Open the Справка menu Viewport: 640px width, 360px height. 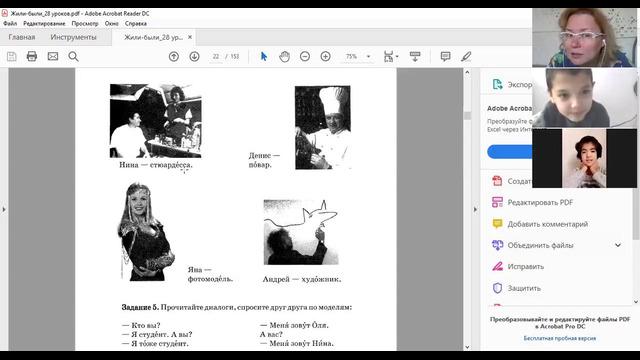[x=136, y=24]
